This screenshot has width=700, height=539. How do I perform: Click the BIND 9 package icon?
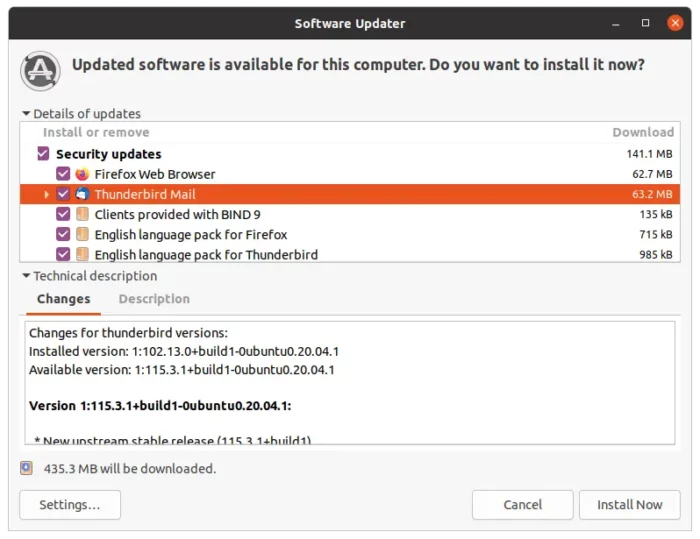coord(82,214)
